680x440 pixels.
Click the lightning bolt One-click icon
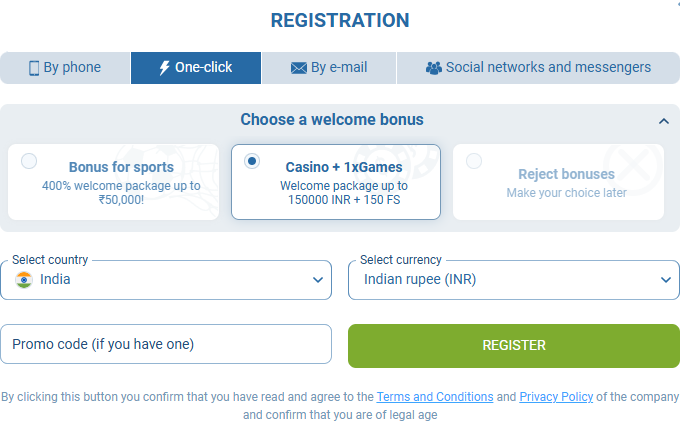tap(165, 68)
